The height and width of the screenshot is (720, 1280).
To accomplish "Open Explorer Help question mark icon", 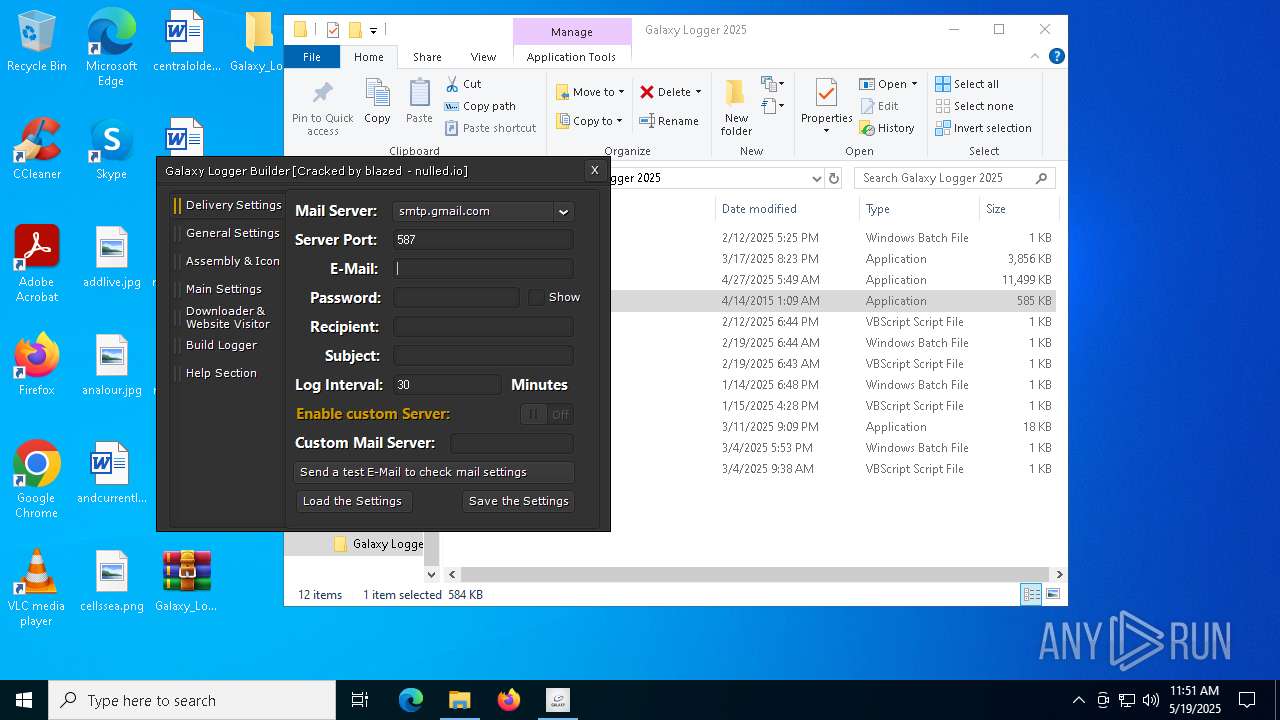I will (x=1056, y=57).
